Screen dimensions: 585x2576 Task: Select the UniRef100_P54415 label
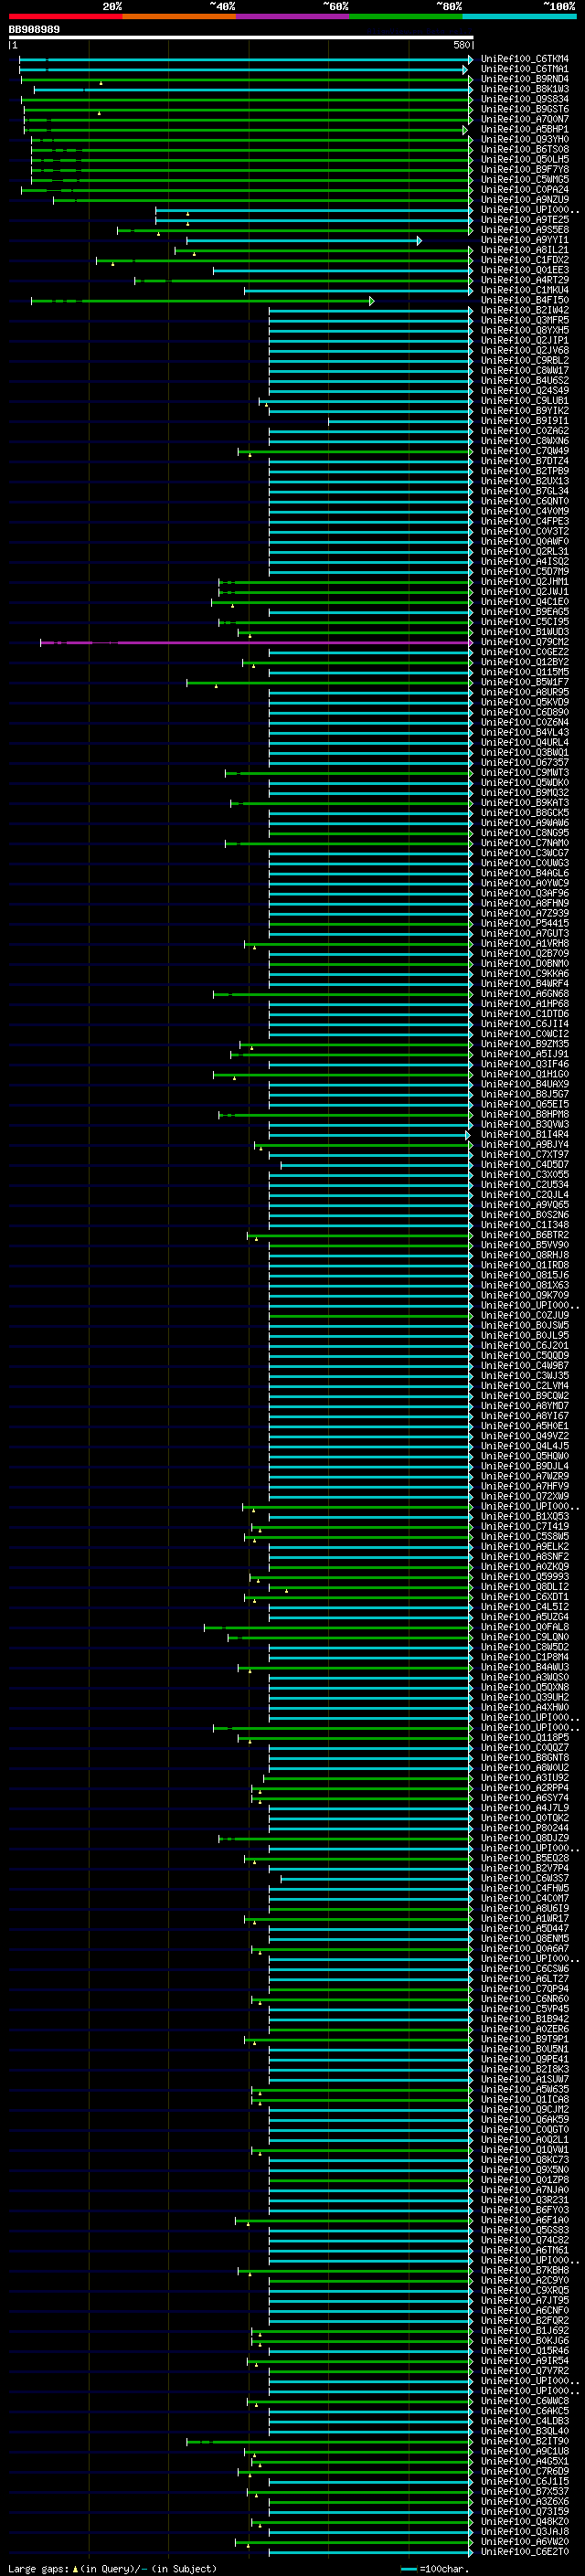click(x=525, y=923)
